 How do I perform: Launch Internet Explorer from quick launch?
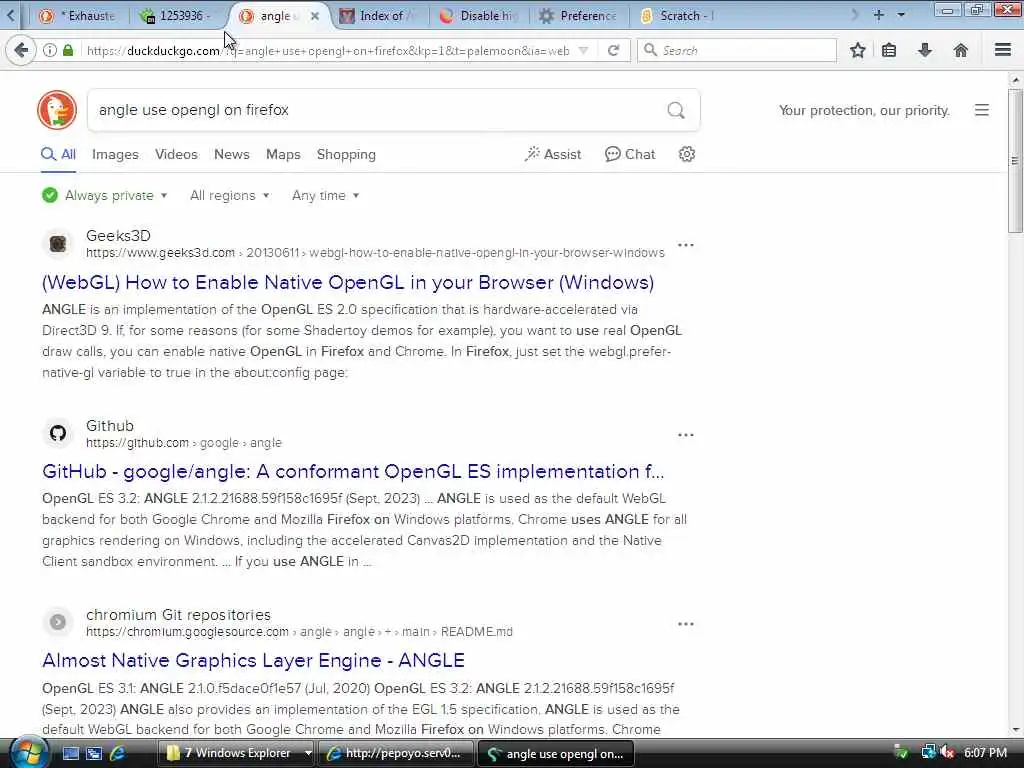[x=118, y=753]
